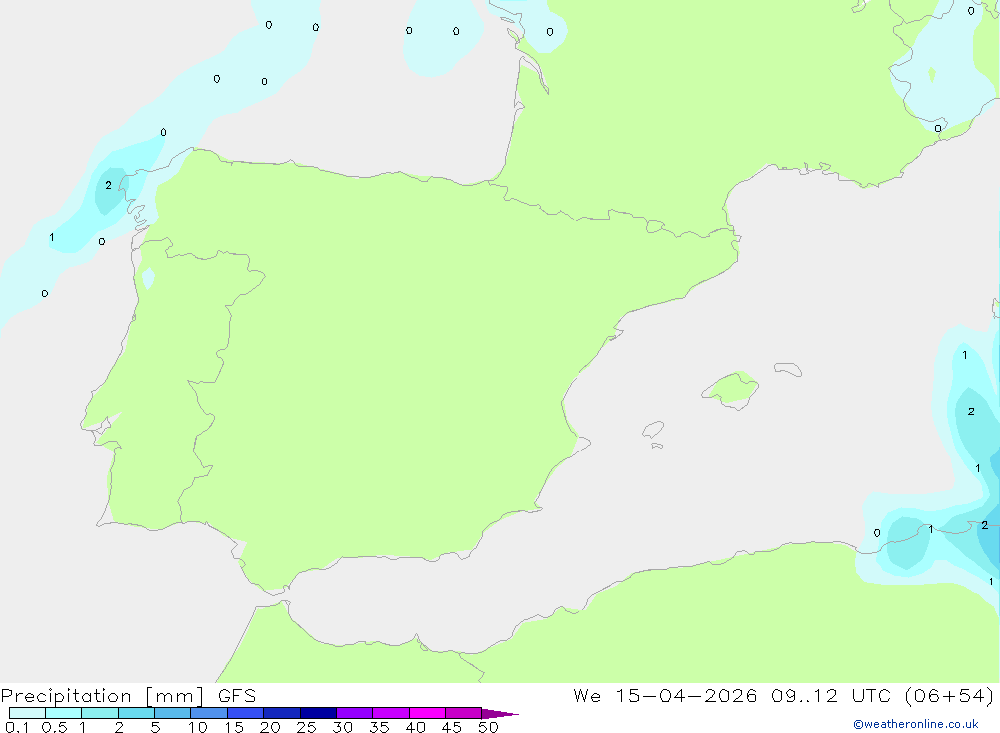The width and height of the screenshot is (1000, 733).
Task: Select the 35–40 mm purple legend swatch
Action: 391,713
